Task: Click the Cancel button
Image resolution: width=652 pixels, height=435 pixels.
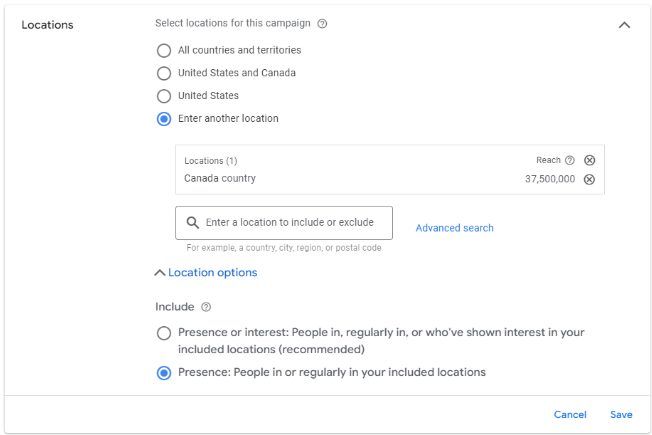Action: point(570,415)
